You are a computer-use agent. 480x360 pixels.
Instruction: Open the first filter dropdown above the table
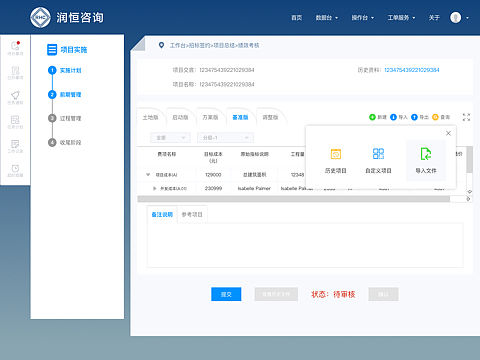[170, 138]
